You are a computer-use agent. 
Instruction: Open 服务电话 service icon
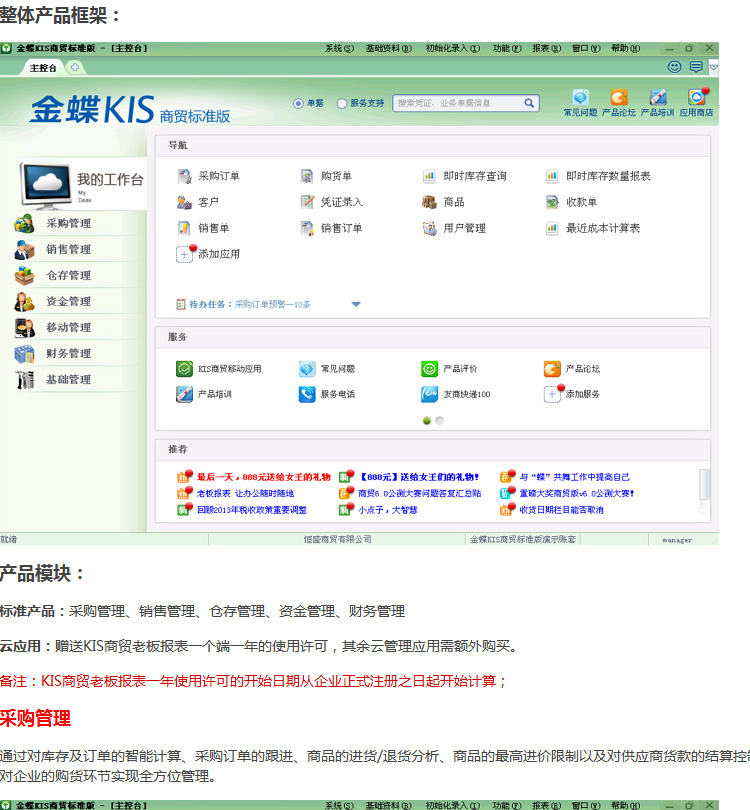[307, 394]
